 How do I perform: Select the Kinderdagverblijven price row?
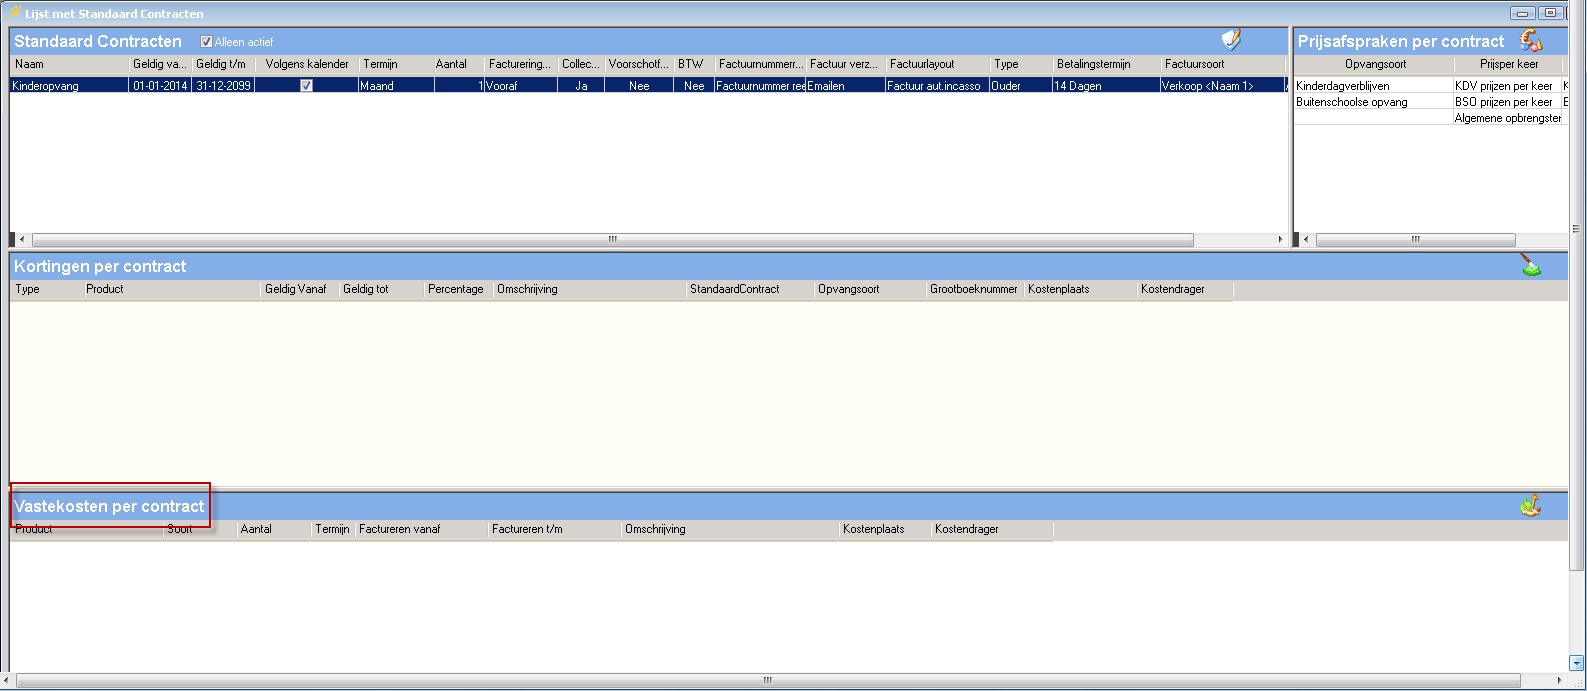point(1372,86)
